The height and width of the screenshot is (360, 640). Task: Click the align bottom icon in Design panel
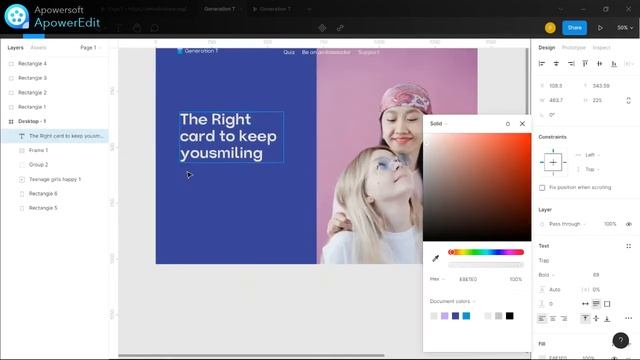(x=614, y=64)
